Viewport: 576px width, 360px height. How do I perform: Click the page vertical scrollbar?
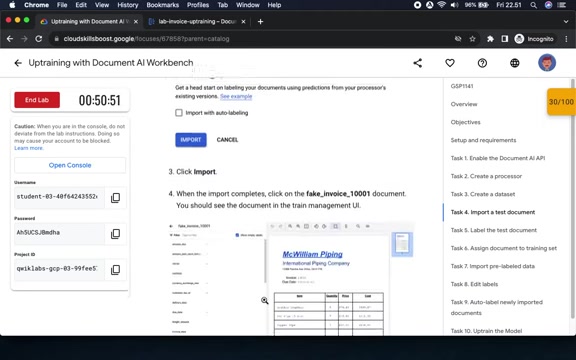pos(573,198)
